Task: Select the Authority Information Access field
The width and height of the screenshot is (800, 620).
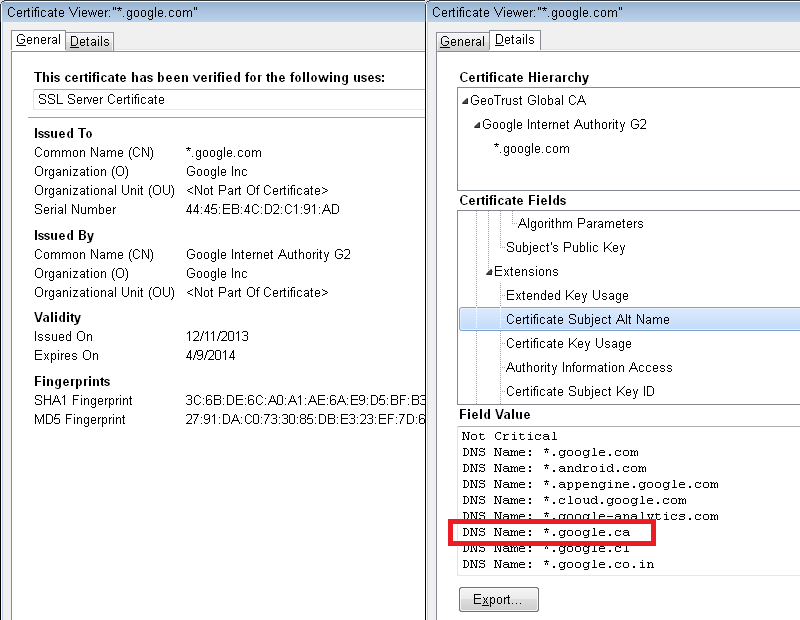Action: coord(589,367)
